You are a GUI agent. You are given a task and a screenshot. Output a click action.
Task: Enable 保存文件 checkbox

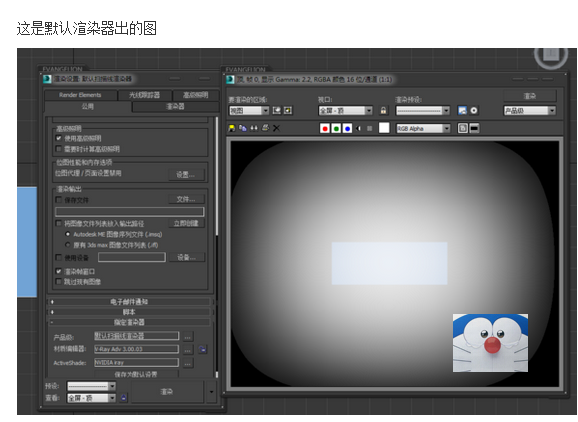pyautogui.click(x=58, y=199)
